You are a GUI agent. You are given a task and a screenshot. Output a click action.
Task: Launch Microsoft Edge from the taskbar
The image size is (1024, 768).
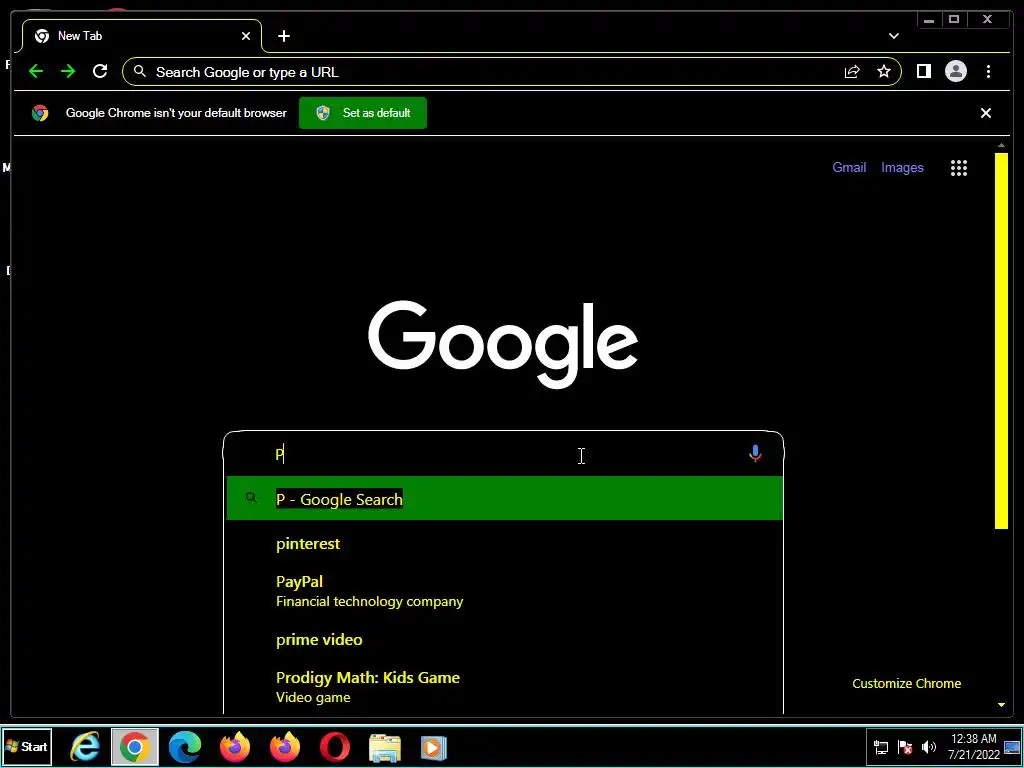pos(185,746)
